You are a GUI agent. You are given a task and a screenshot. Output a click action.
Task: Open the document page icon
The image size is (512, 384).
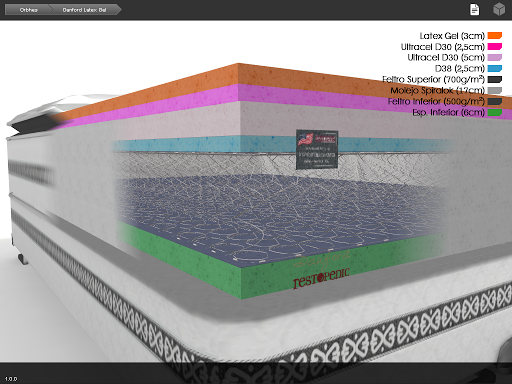(474, 9)
